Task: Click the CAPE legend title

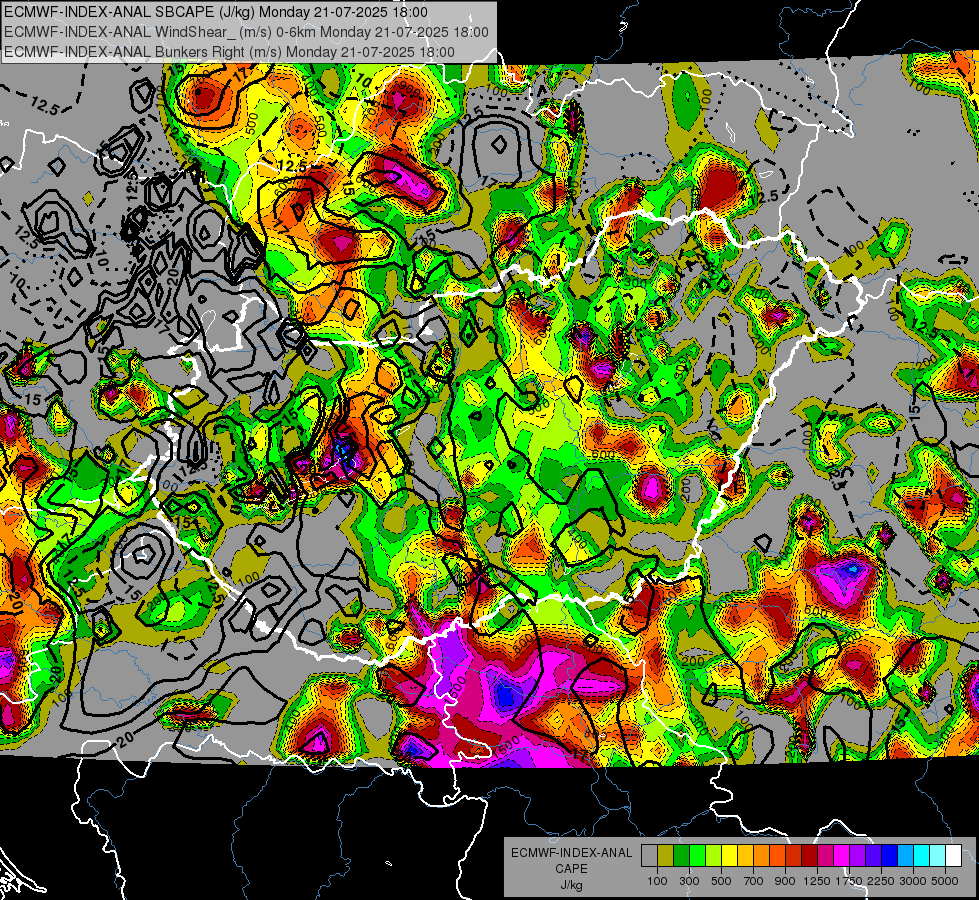Action: click(x=571, y=869)
